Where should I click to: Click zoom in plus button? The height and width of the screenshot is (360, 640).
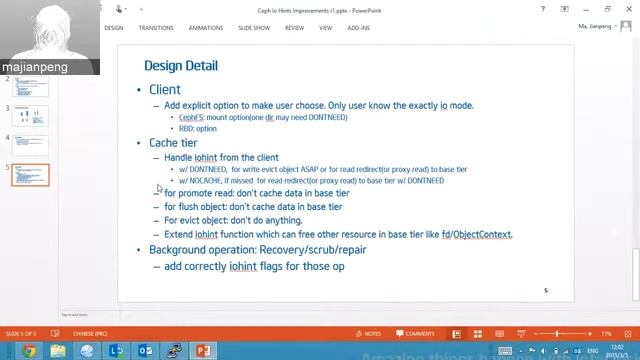pyautogui.click(x=590, y=334)
